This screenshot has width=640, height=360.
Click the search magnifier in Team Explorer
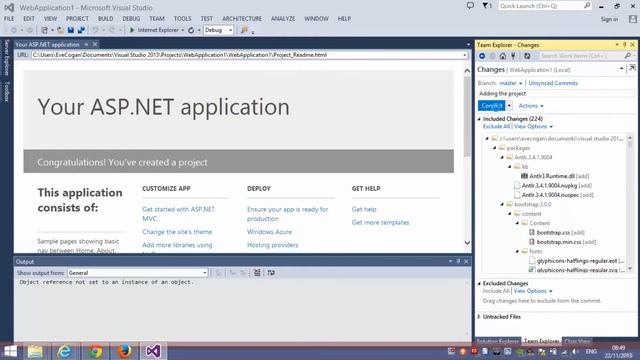tap(628, 56)
